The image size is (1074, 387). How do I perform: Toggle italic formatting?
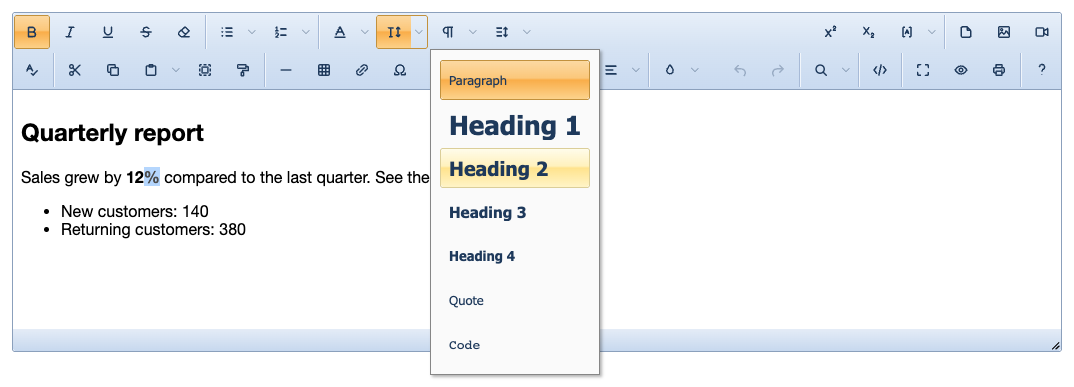[69, 32]
